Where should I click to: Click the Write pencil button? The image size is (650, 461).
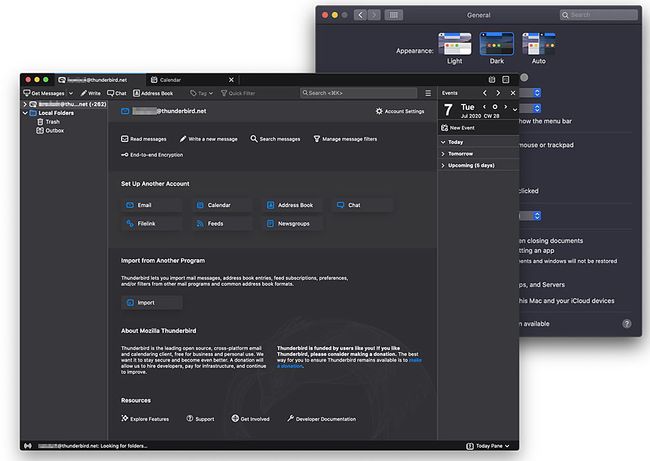[90, 93]
